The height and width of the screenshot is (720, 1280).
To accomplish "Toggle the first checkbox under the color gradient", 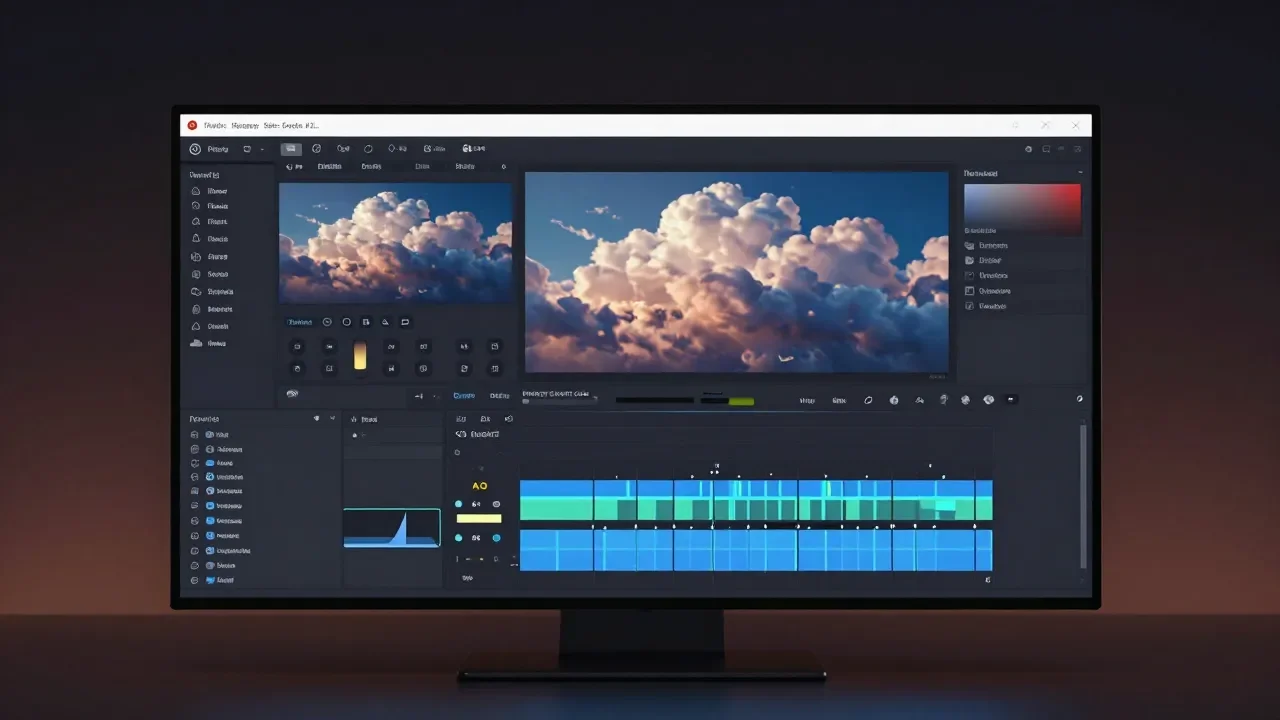I will pos(969,245).
